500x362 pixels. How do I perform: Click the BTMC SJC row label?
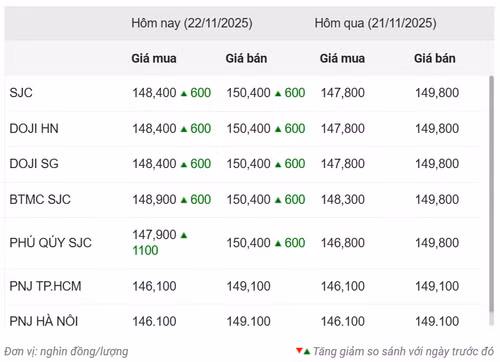pyautogui.click(x=40, y=199)
